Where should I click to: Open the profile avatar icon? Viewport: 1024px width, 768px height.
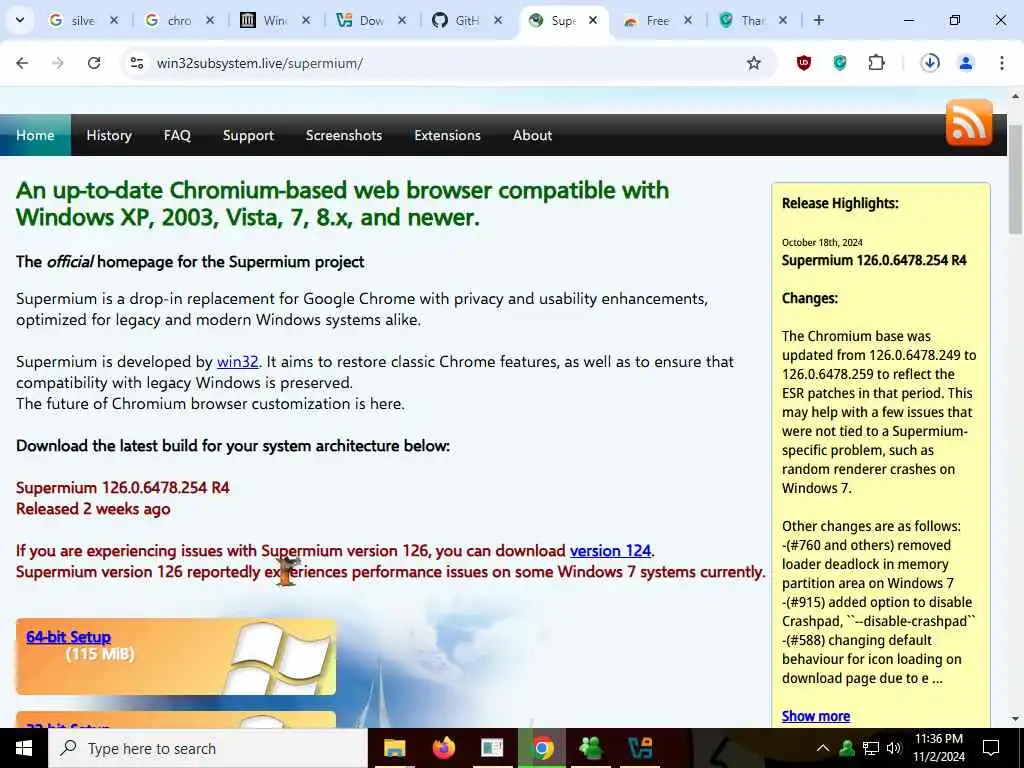tap(966, 63)
